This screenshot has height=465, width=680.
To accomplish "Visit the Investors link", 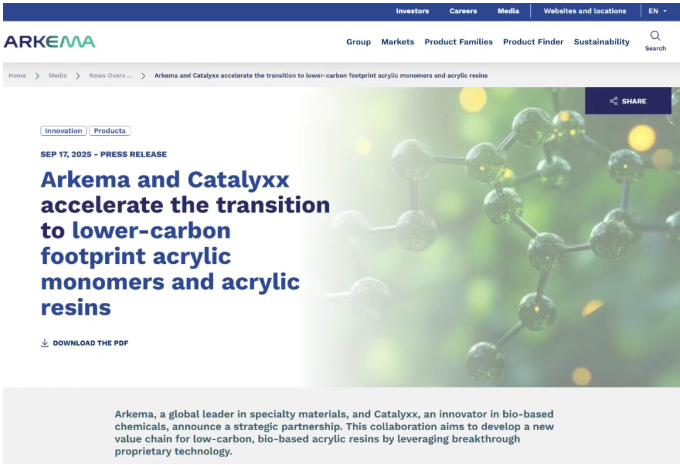I will tap(412, 11).
